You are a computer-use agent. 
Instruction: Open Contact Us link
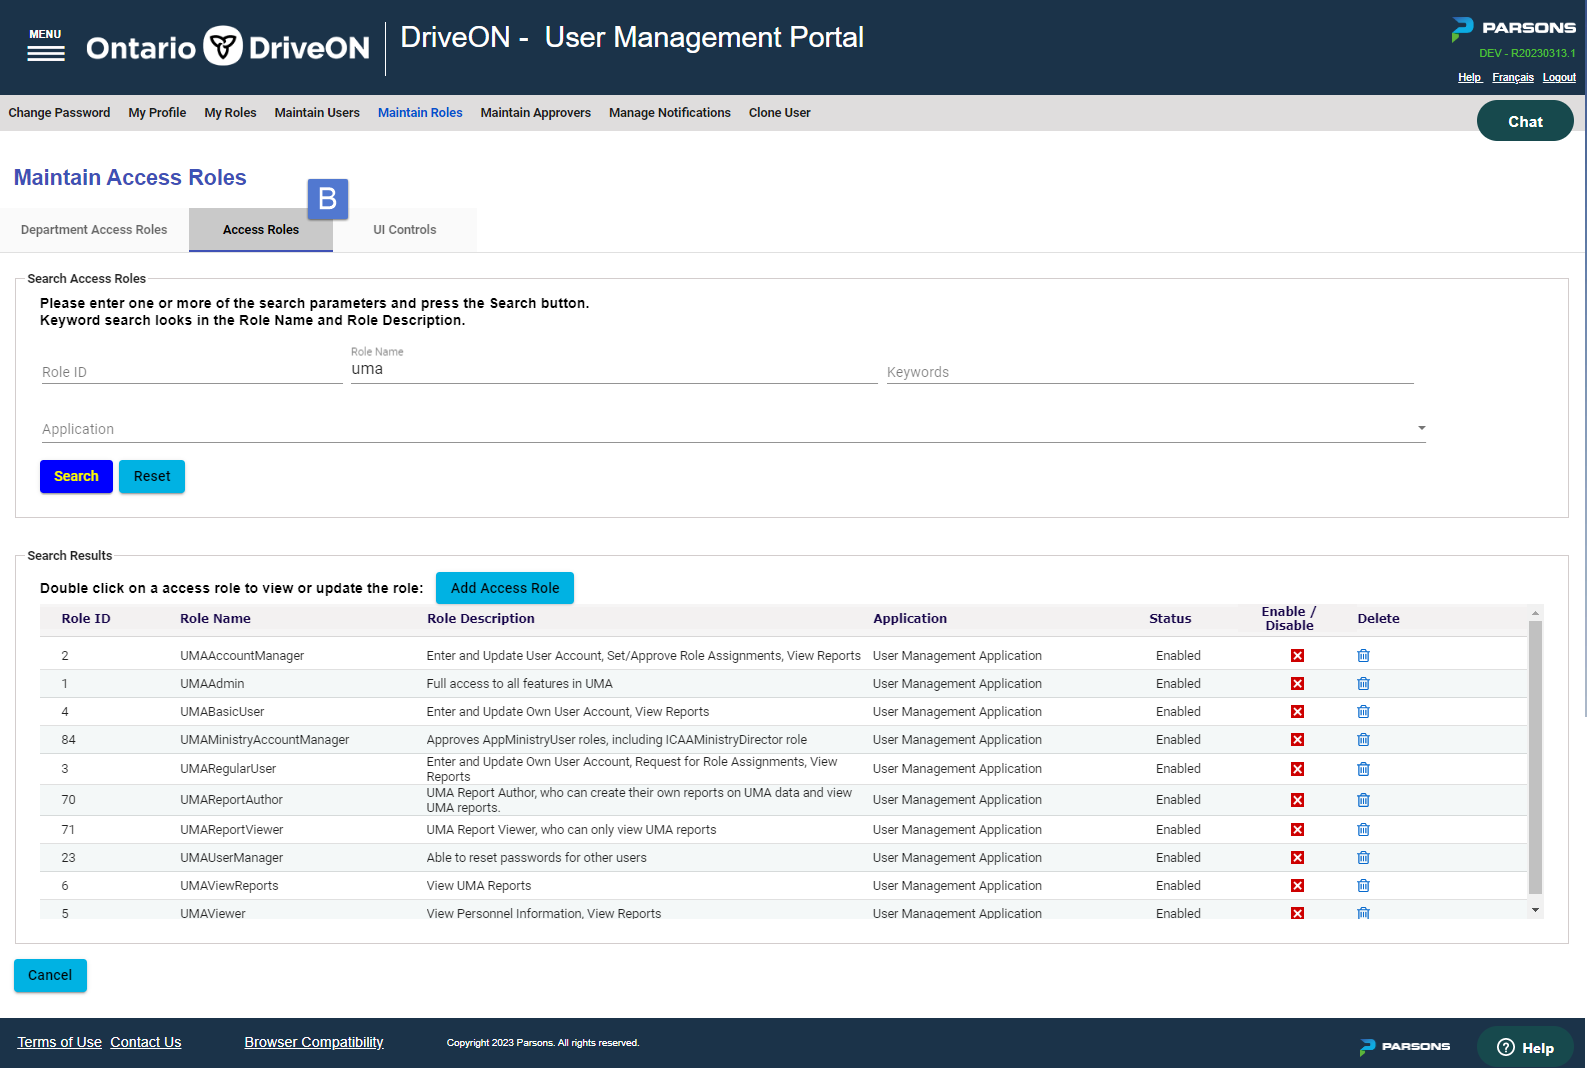click(x=146, y=1042)
